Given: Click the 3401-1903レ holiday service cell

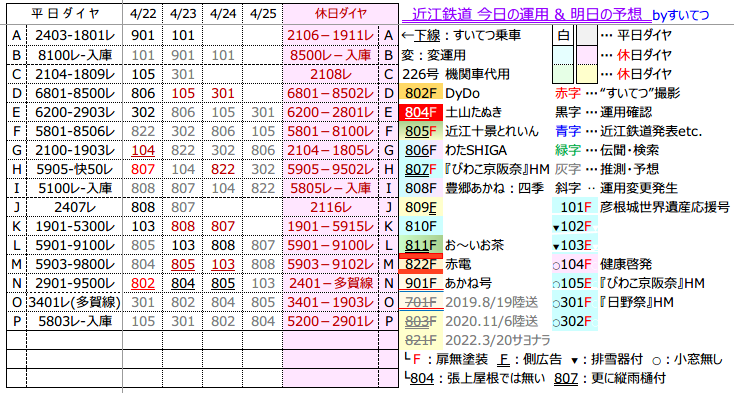Looking at the screenshot, I should coord(330,303).
